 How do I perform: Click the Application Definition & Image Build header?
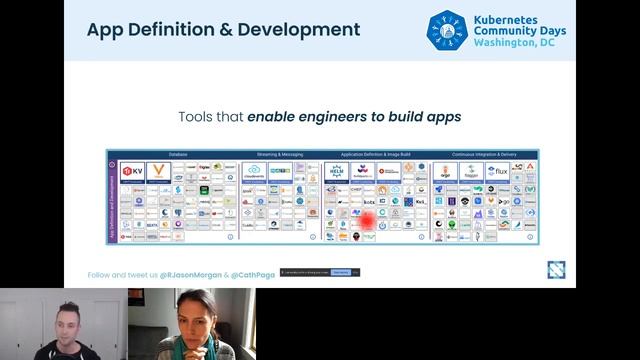tap(376, 155)
